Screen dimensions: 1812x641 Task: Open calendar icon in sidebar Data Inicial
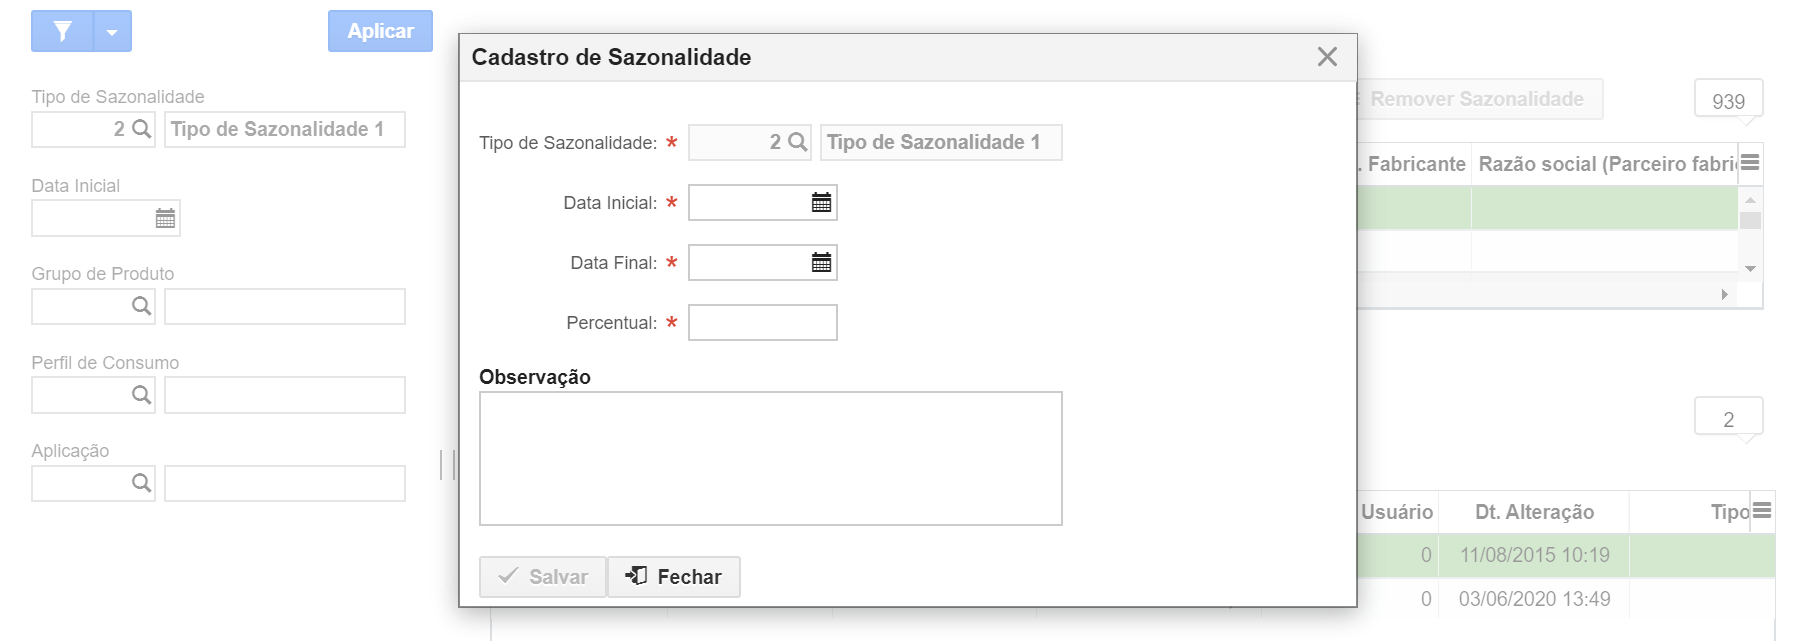coord(165,218)
